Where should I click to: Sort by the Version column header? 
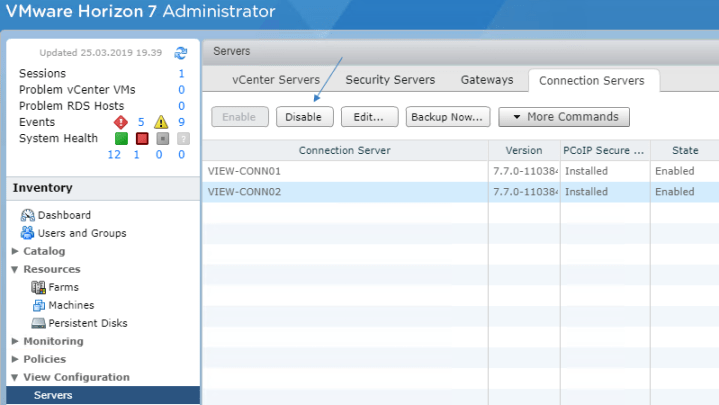point(524,150)
